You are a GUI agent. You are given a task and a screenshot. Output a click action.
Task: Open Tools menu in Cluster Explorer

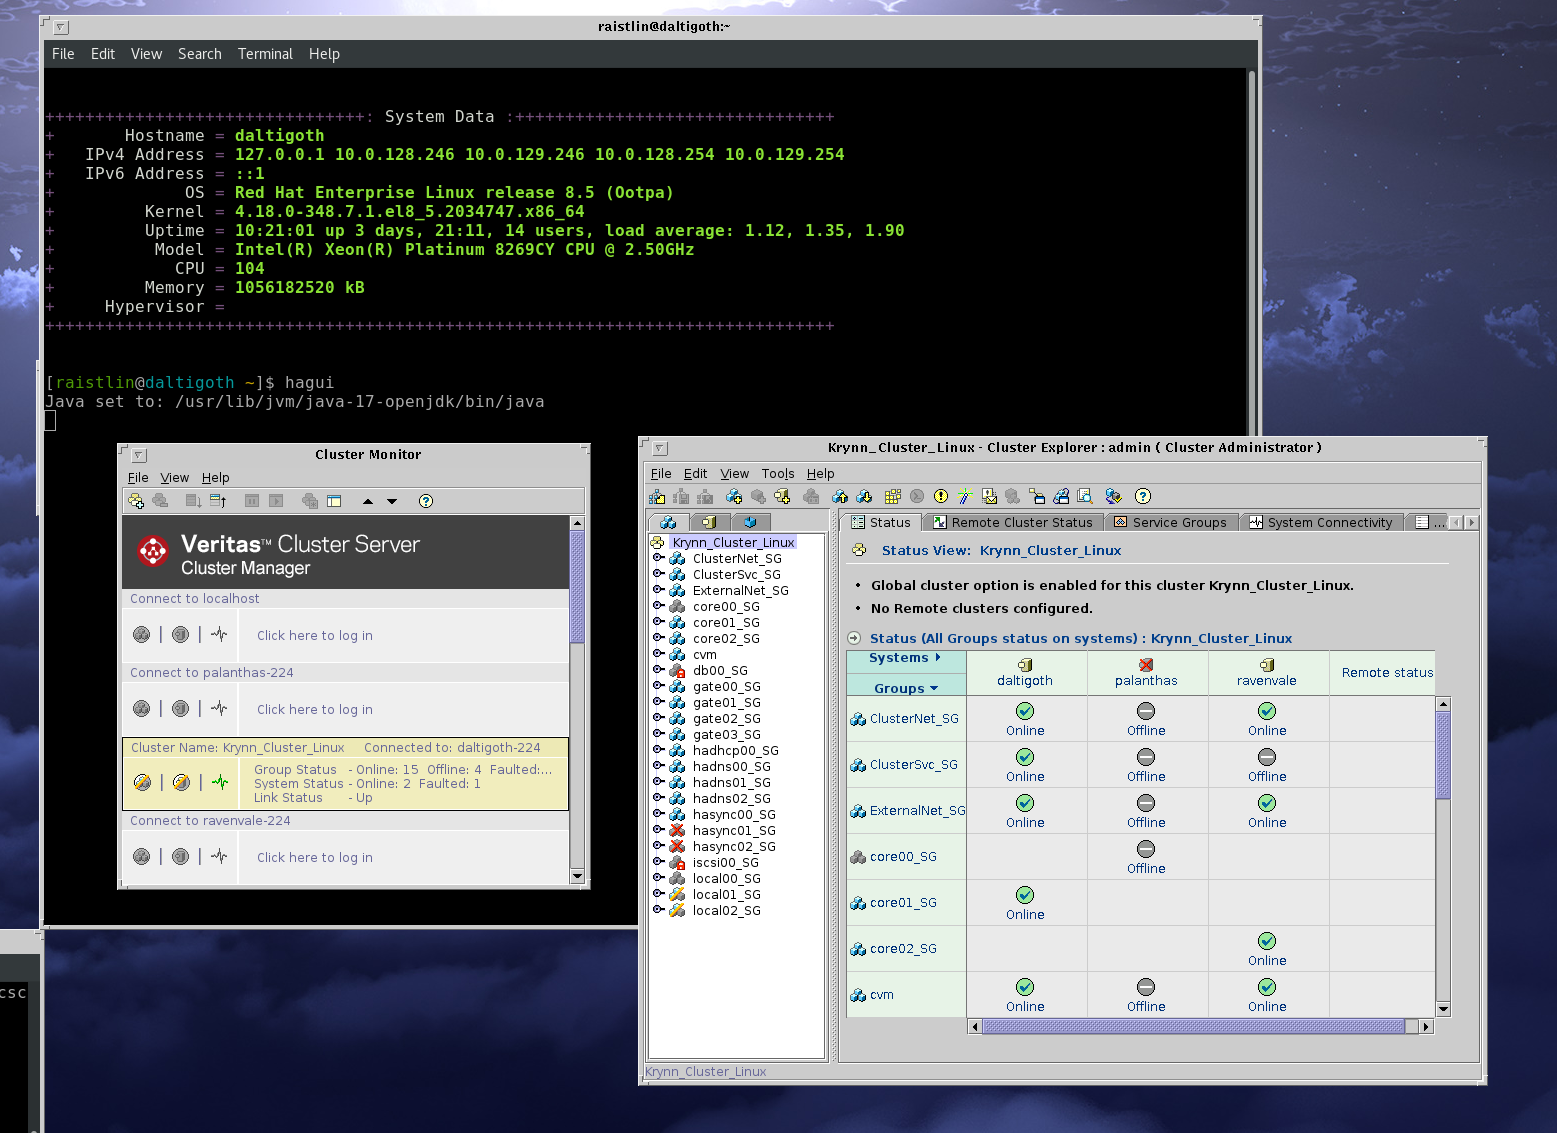pos(777,474)
